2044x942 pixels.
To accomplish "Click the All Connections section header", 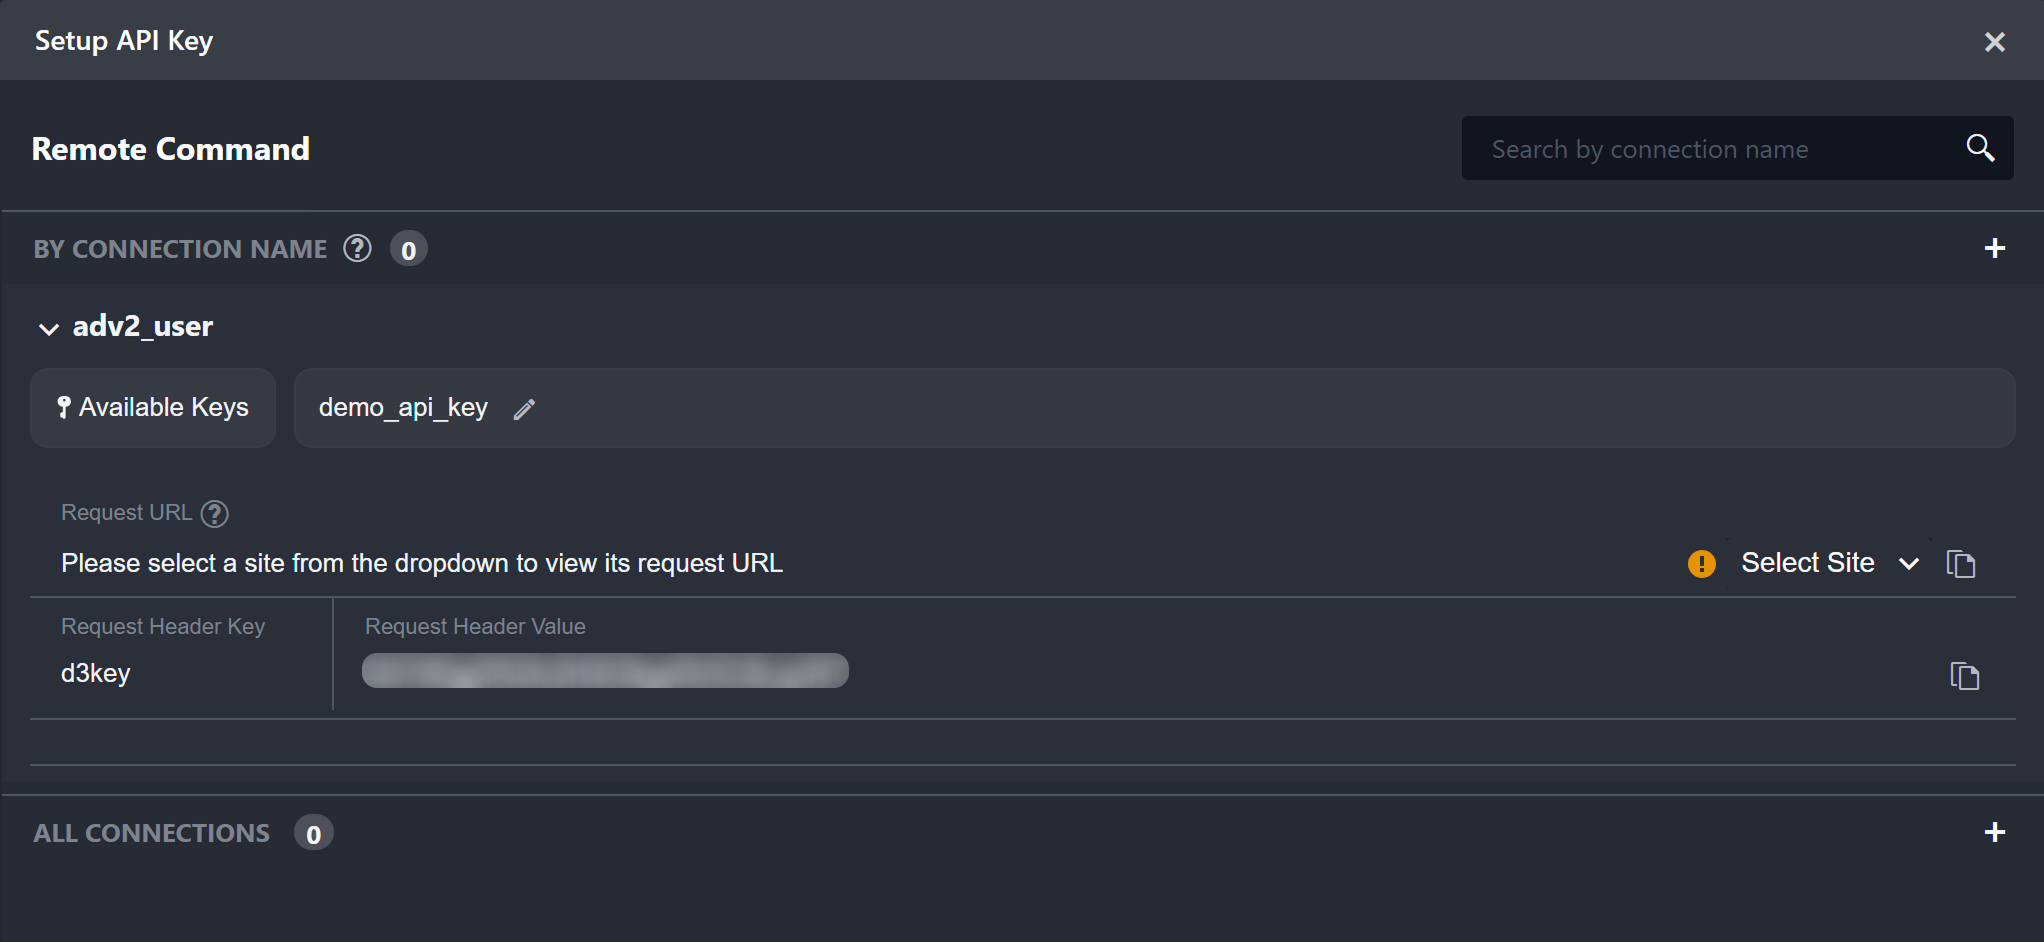I will pos(152,833).
